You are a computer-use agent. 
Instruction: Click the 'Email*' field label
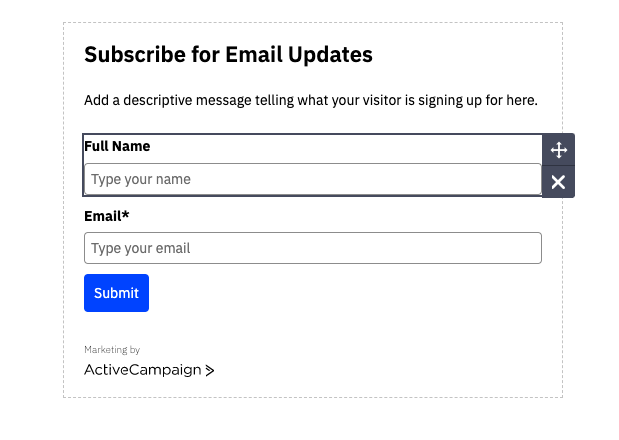pyautogui.click(x=107, y=216)
